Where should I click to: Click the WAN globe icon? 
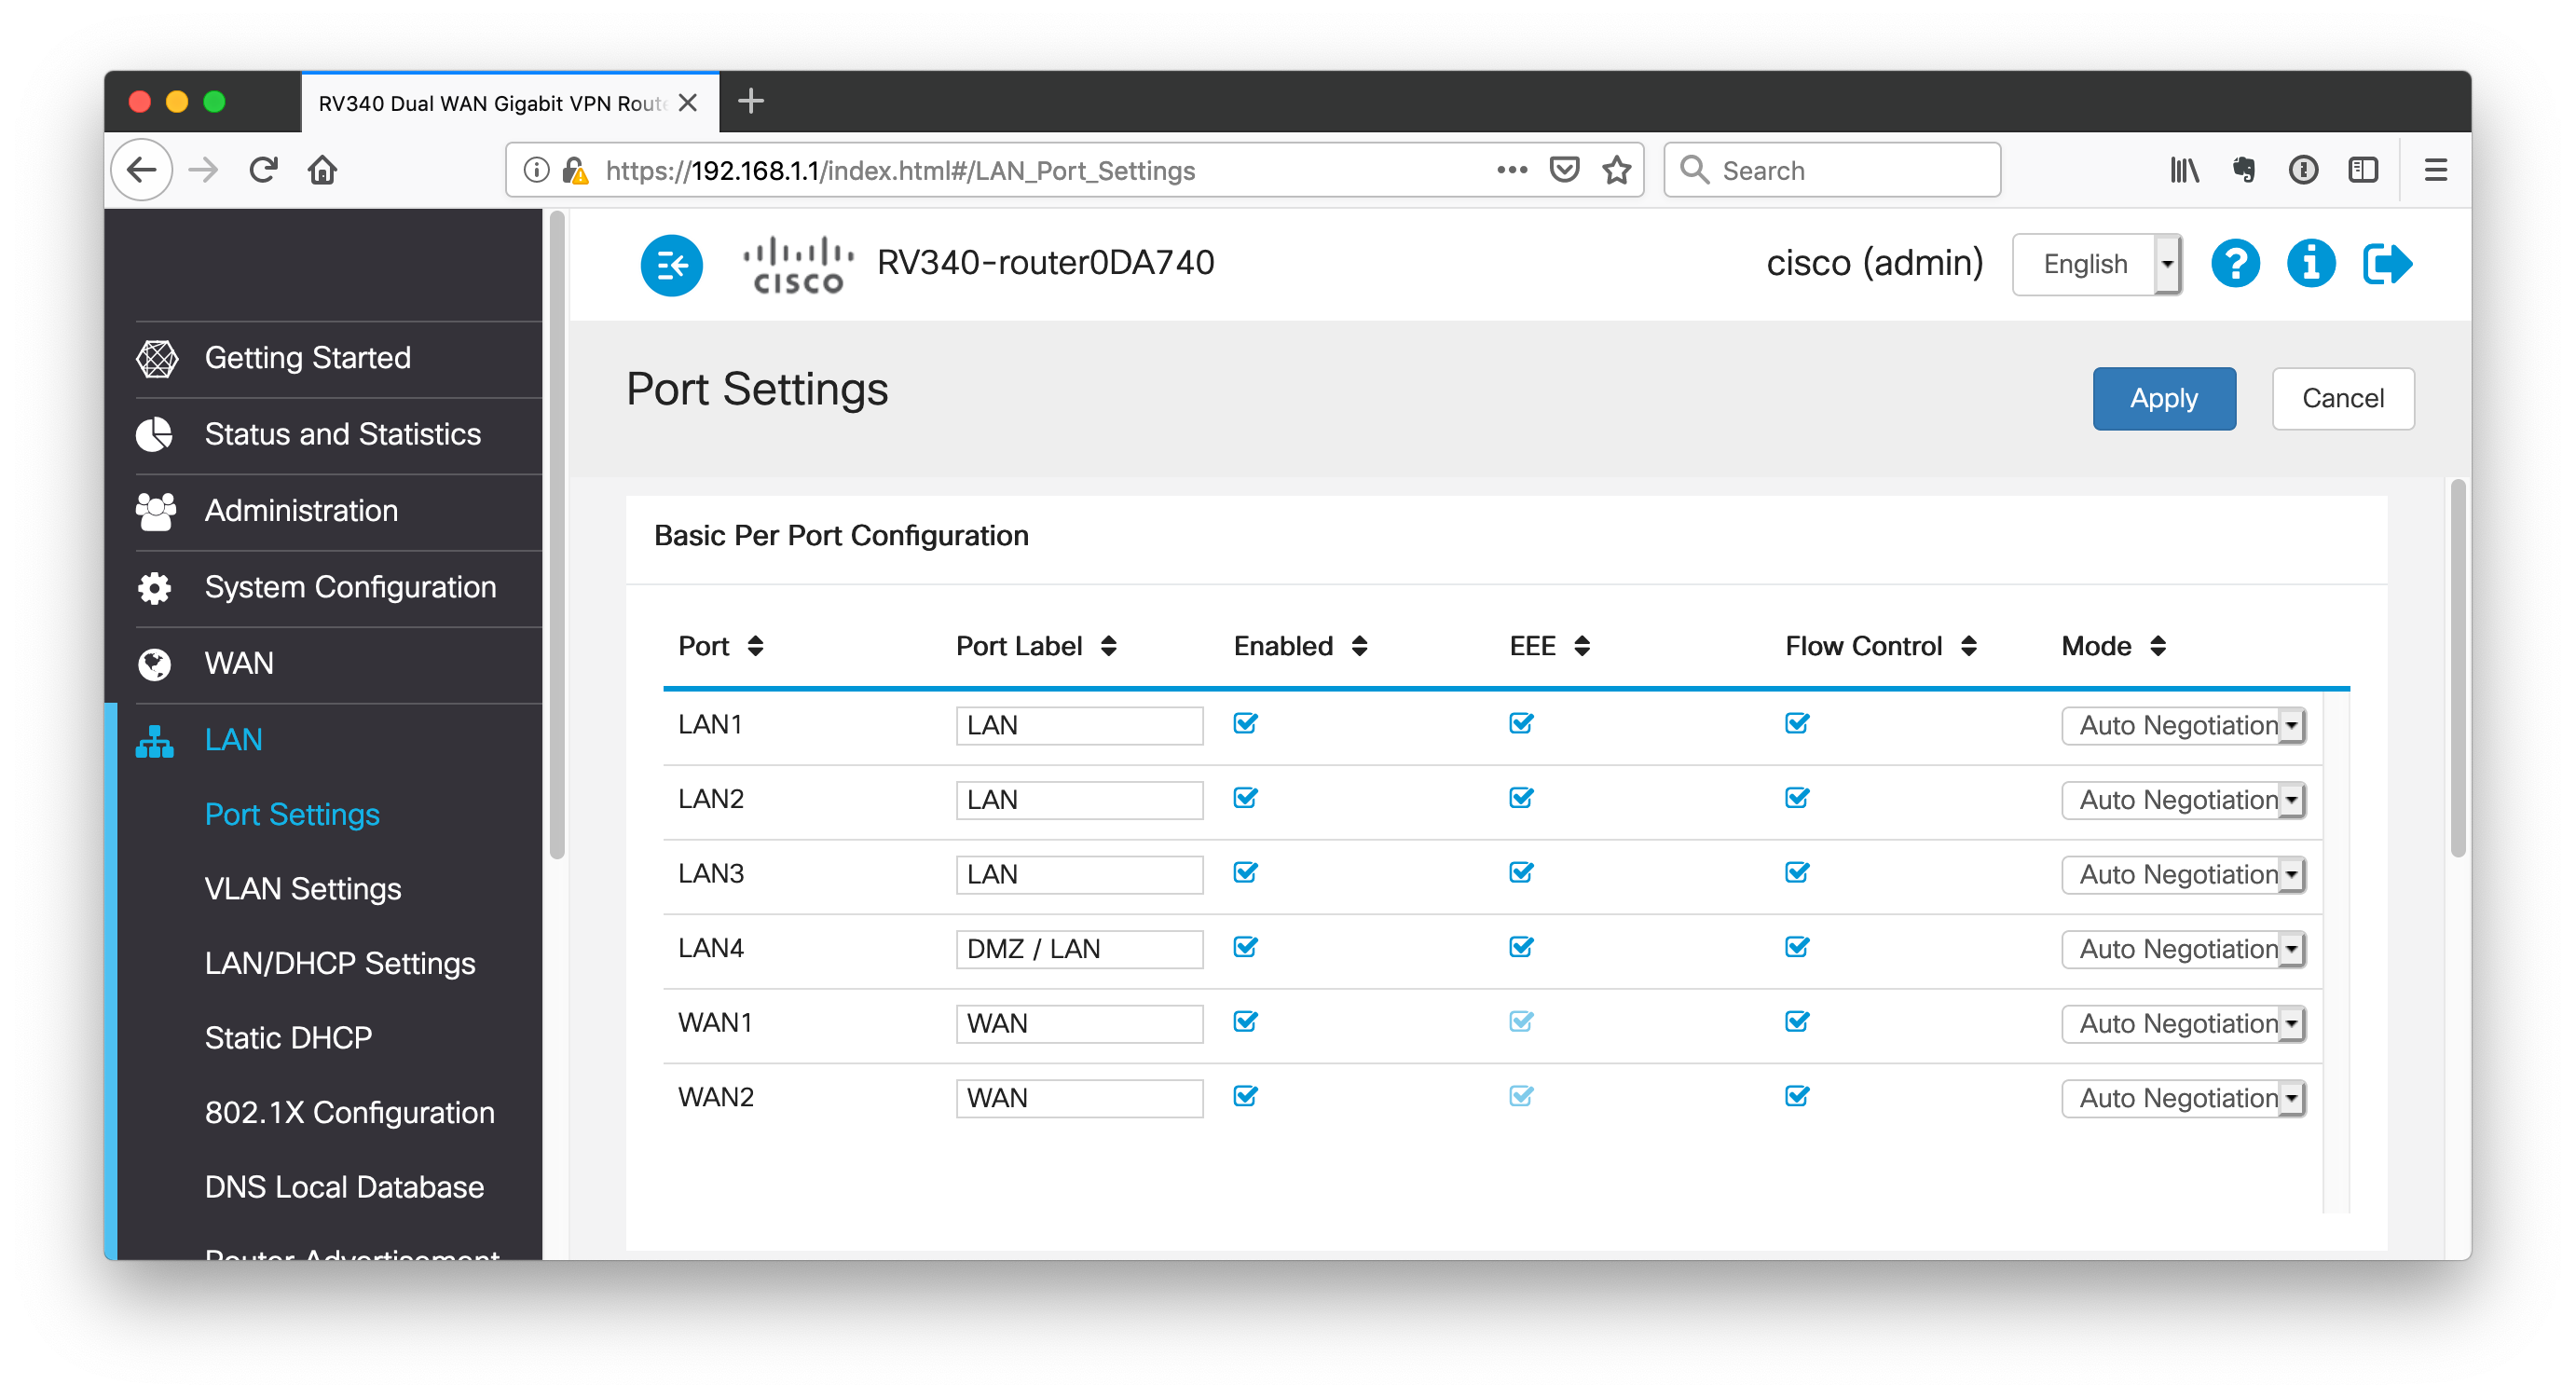pyautogui.click(x=155, y=663)
